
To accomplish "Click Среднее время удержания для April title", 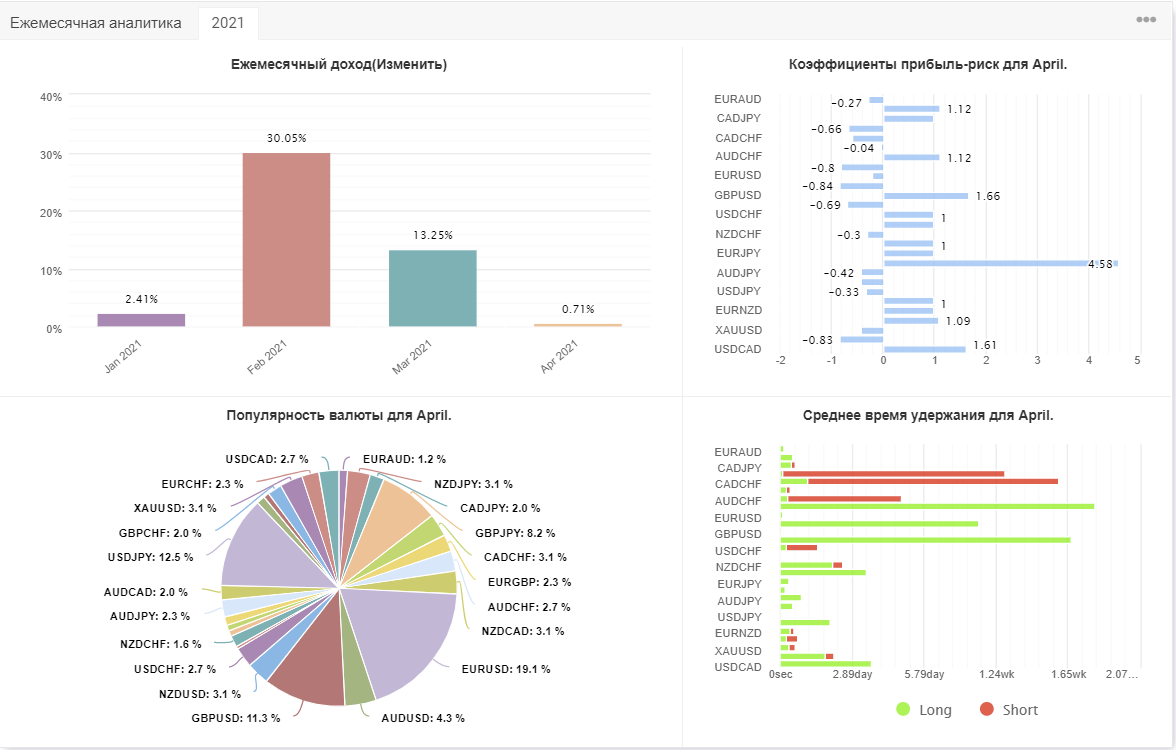I will (928, 416).
